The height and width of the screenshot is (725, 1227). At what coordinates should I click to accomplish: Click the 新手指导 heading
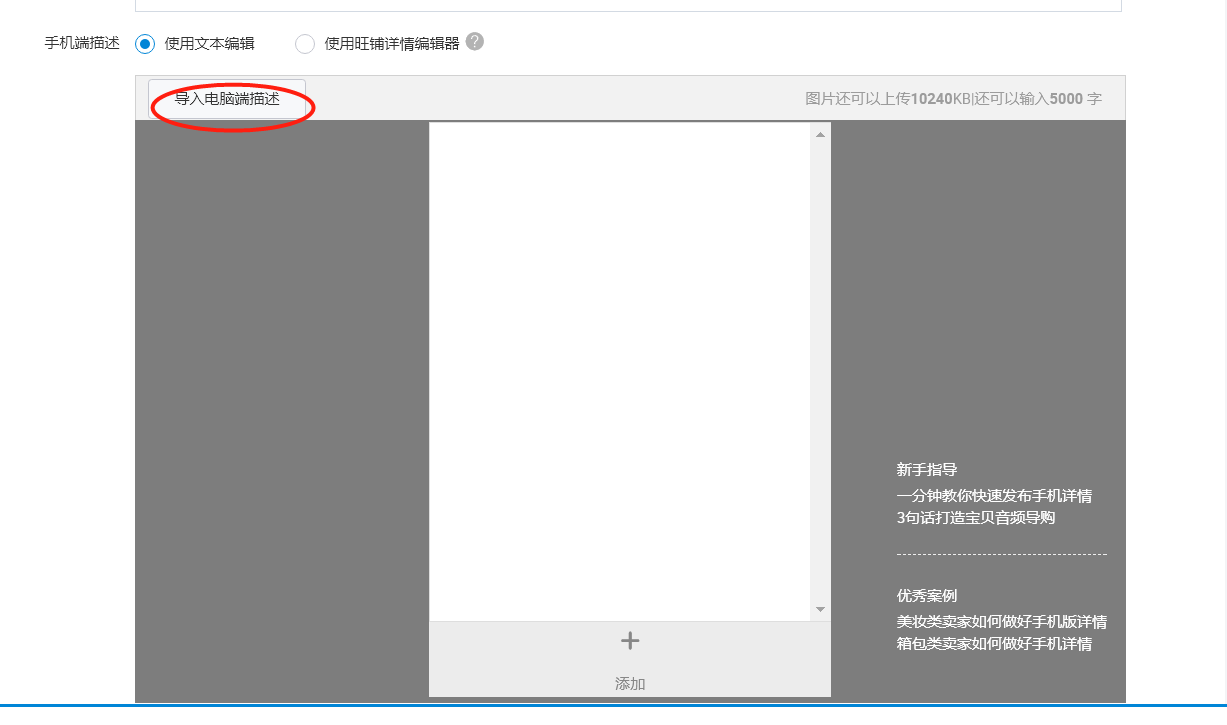pyautogui.click(x=927, y=470)
